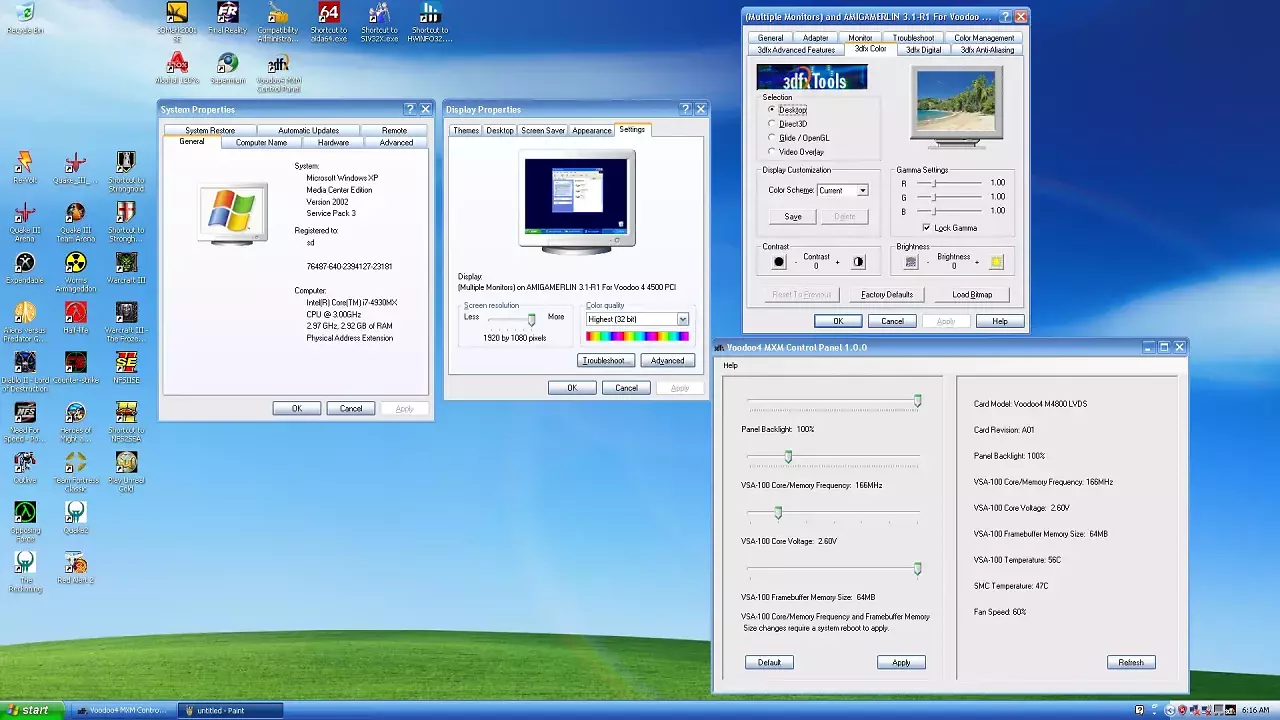Screen dimensions: 1280x720
Task: Open the Color quality dropdown
Action: pos(682,319)
